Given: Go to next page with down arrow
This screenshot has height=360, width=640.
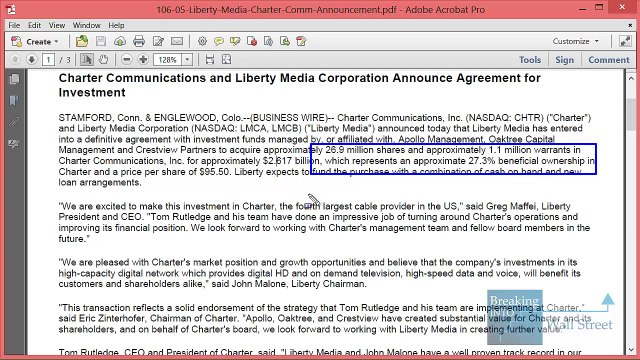Looking at the screenshot, I should tap(31, 60).
